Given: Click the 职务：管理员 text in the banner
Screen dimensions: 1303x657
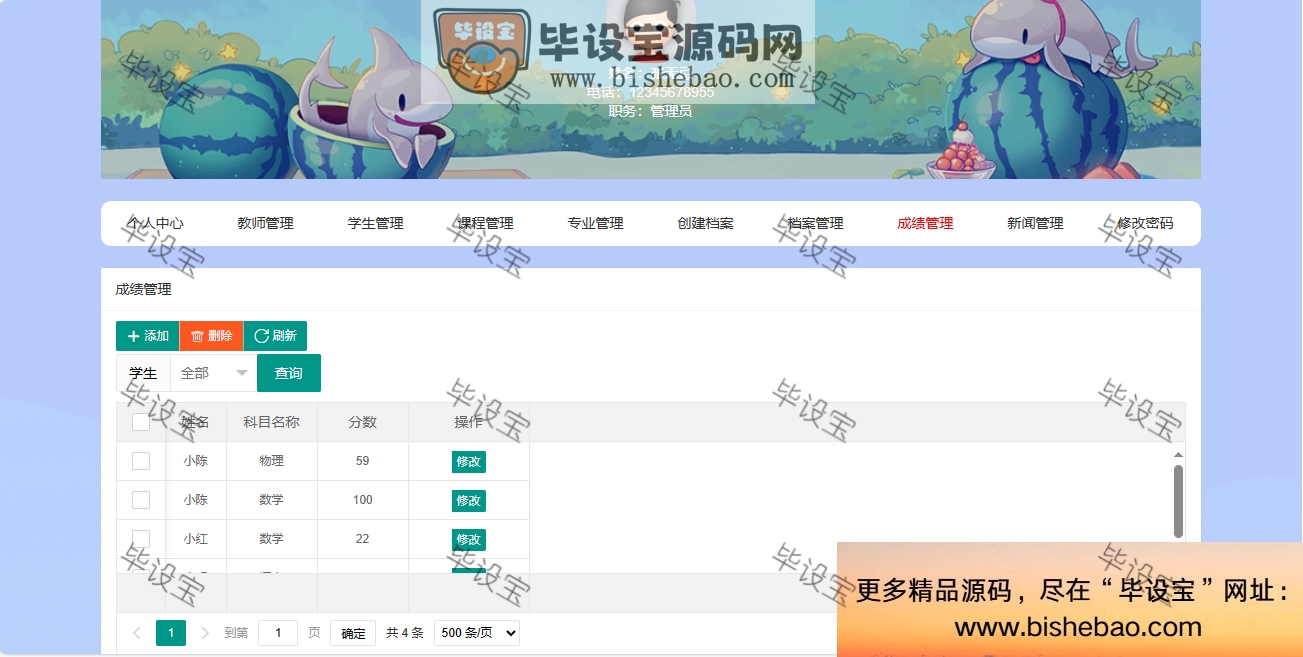Looking at the screenshot, I should (x=650, y=111).
